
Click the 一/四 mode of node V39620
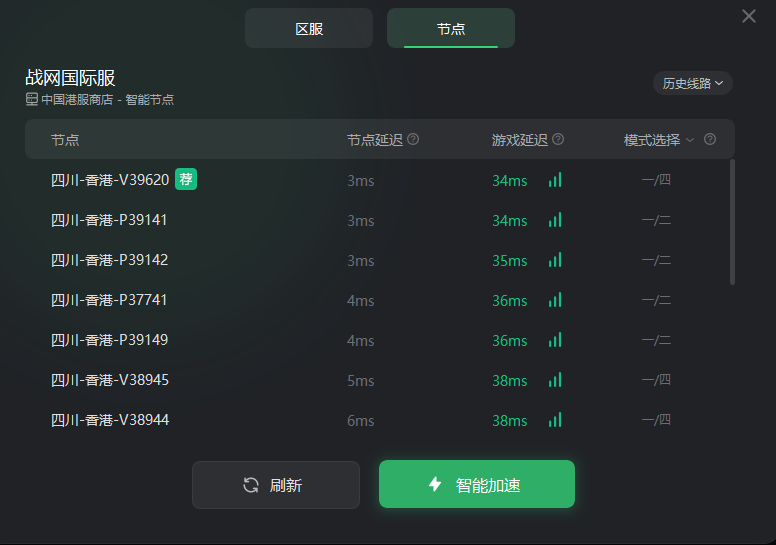(656, 180)
